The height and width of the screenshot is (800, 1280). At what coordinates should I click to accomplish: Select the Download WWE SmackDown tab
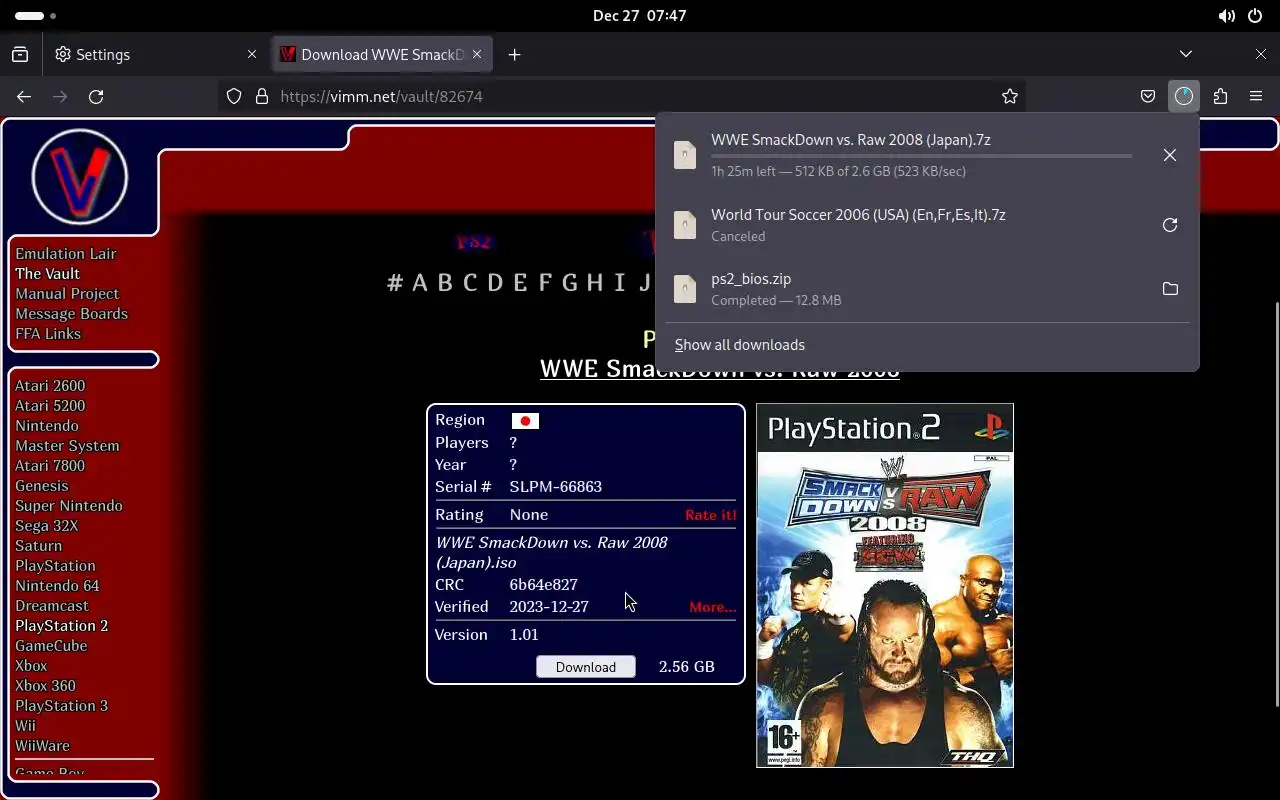(383, 54)
